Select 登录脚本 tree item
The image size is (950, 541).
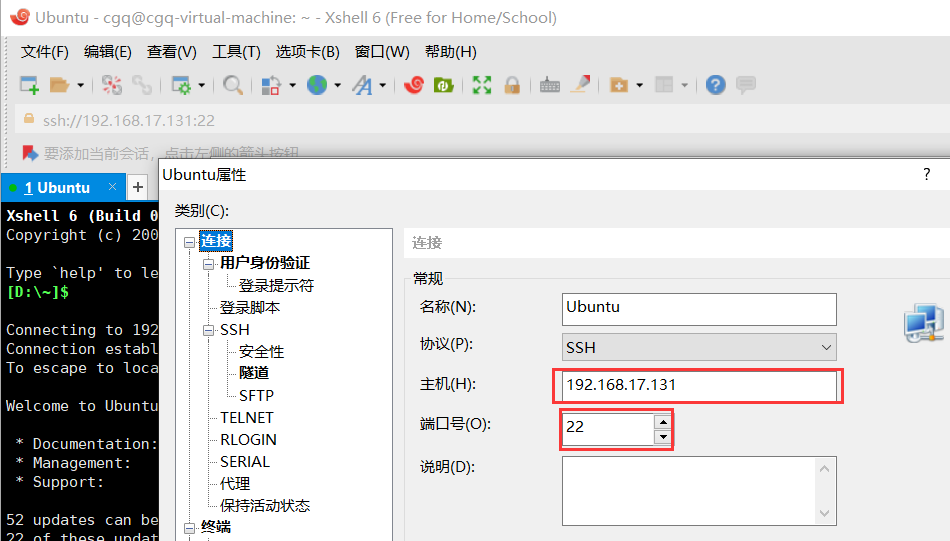pos(250,307)
